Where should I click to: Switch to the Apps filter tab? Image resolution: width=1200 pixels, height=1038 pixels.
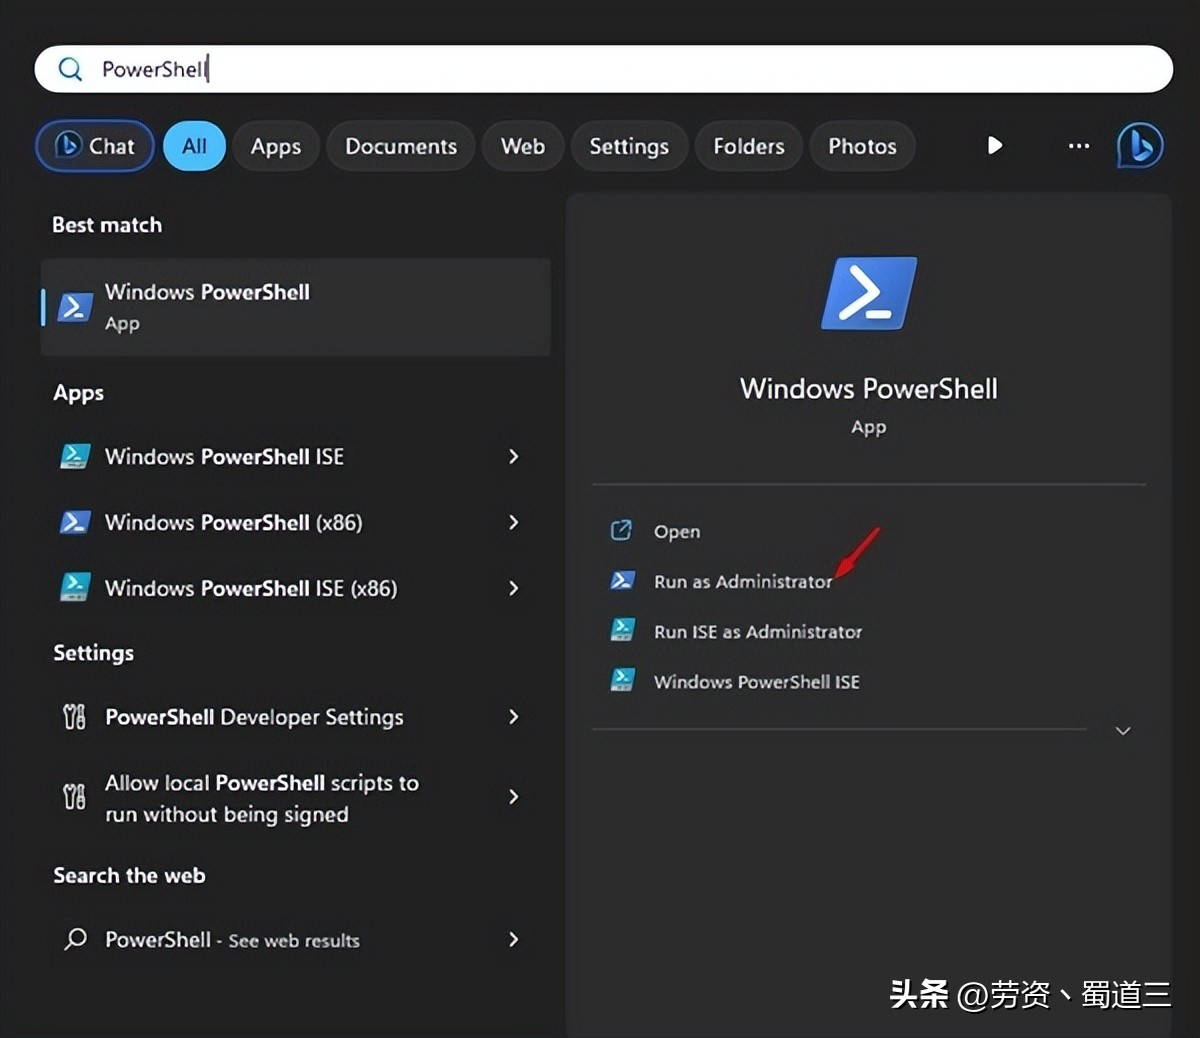point(276,146)
